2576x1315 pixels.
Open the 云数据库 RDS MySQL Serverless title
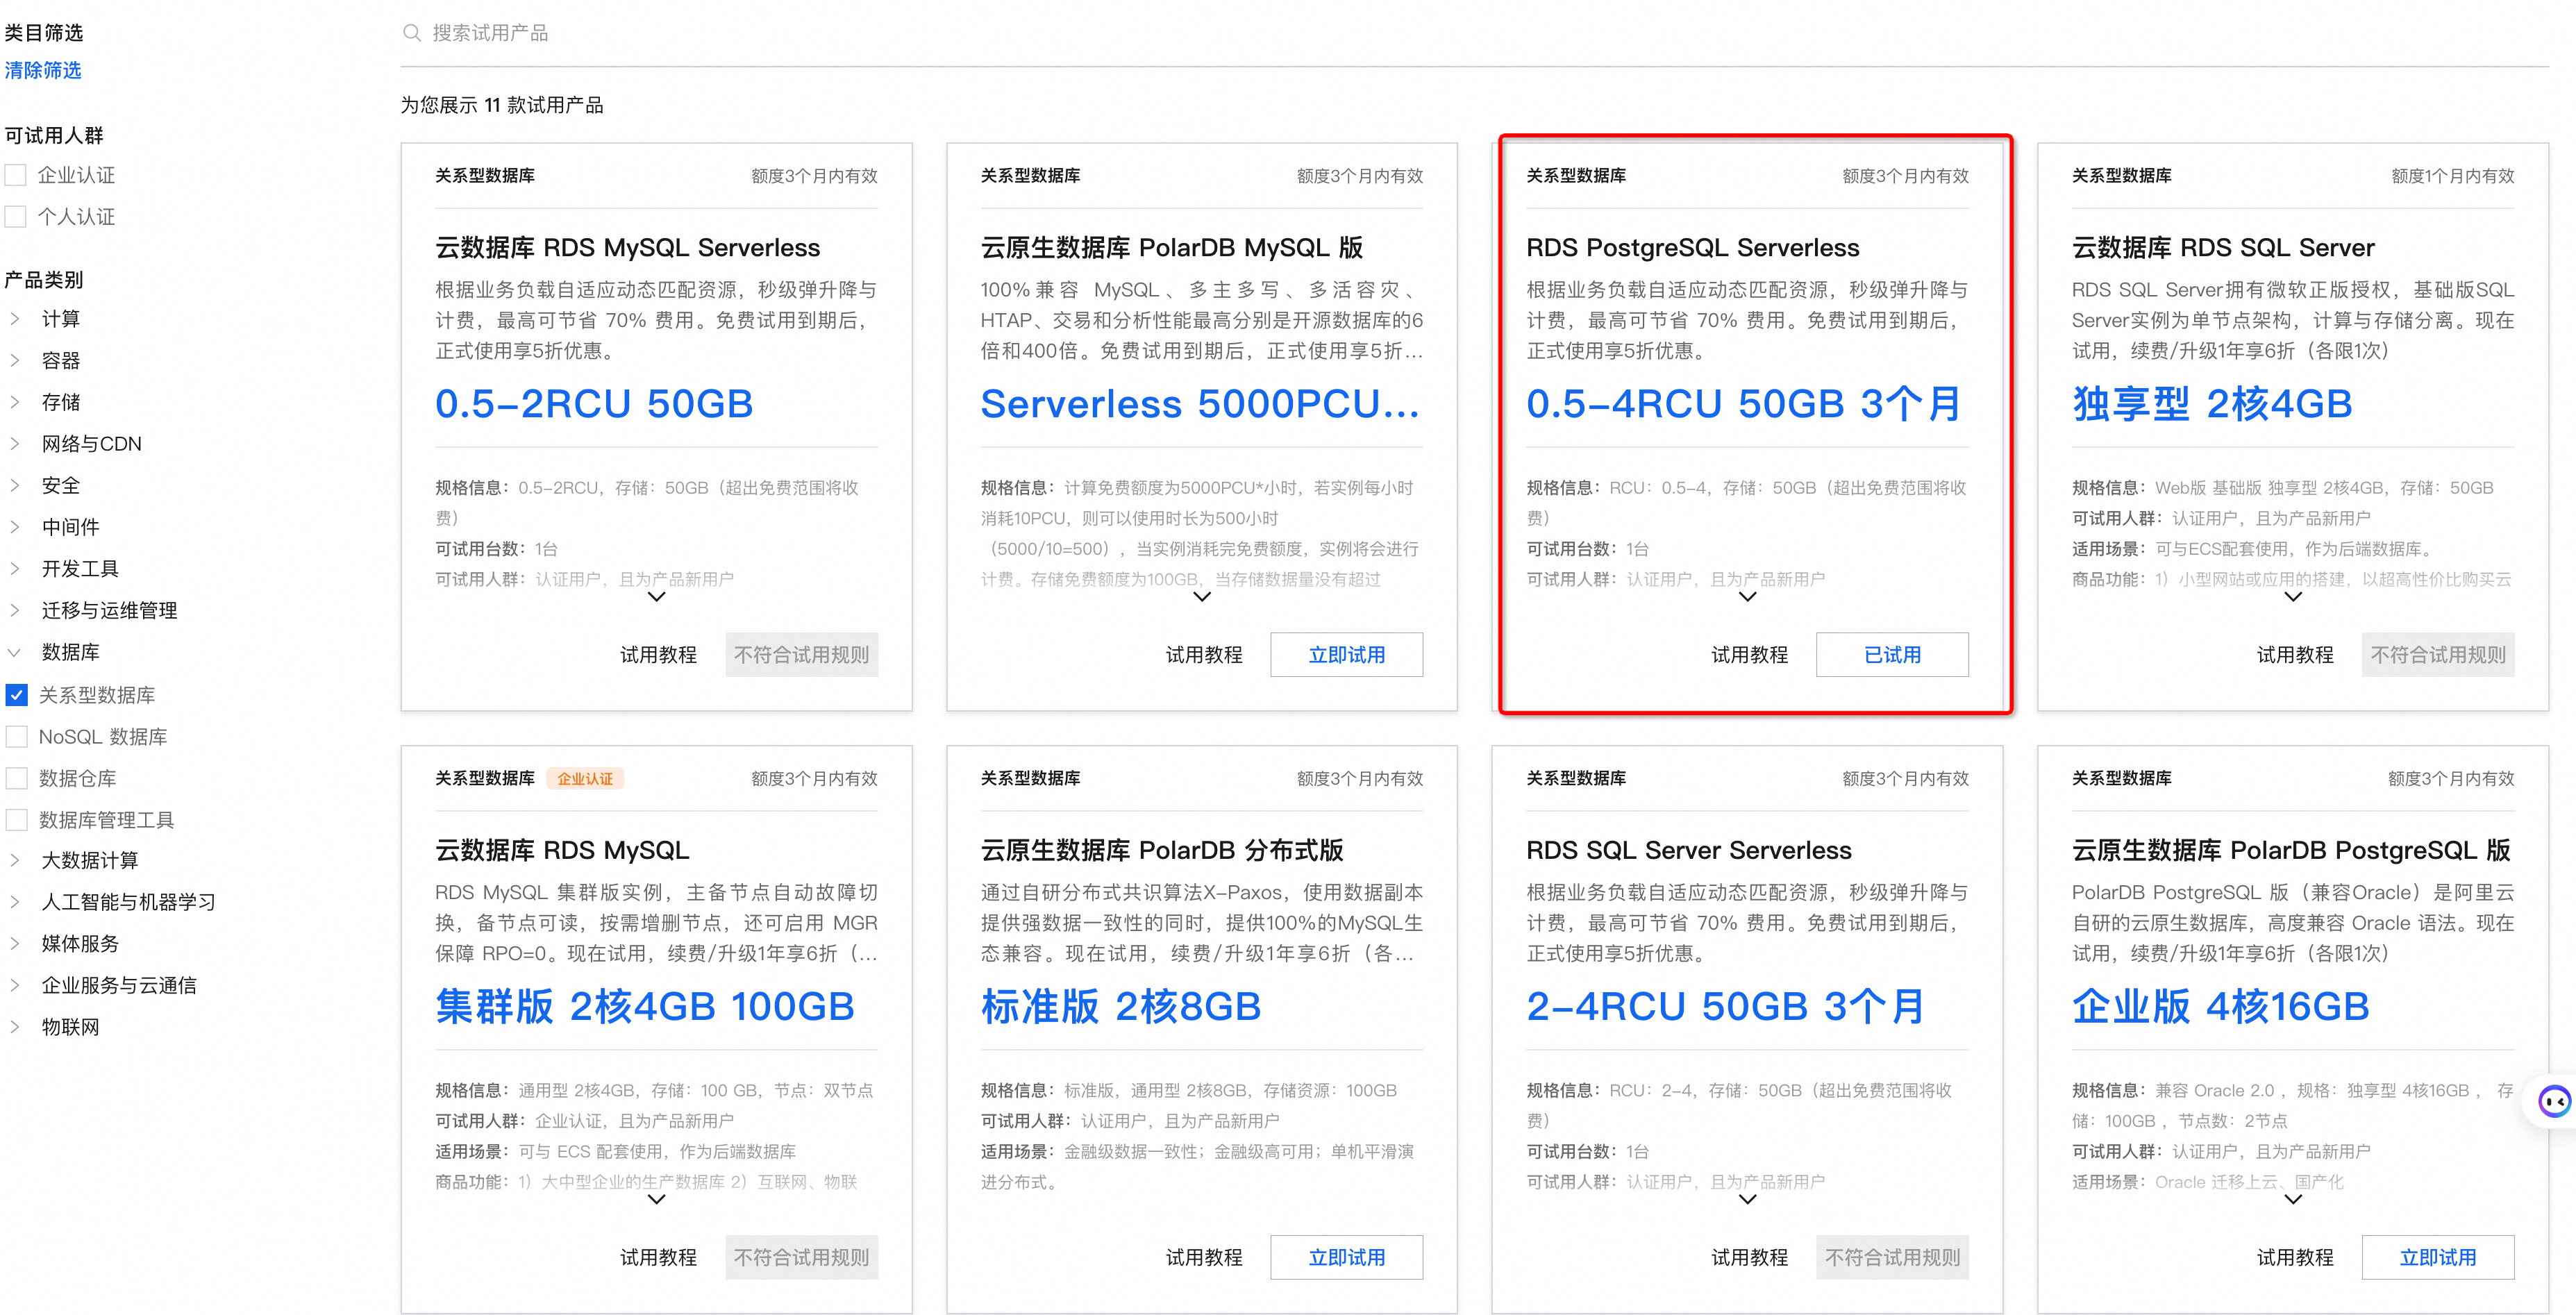point(627,247)
